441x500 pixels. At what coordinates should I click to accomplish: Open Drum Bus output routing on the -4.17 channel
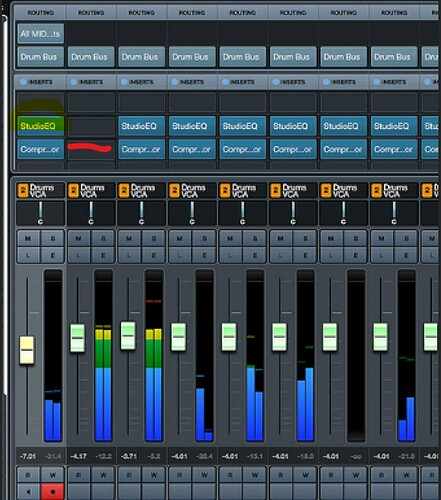click(91, 57)
